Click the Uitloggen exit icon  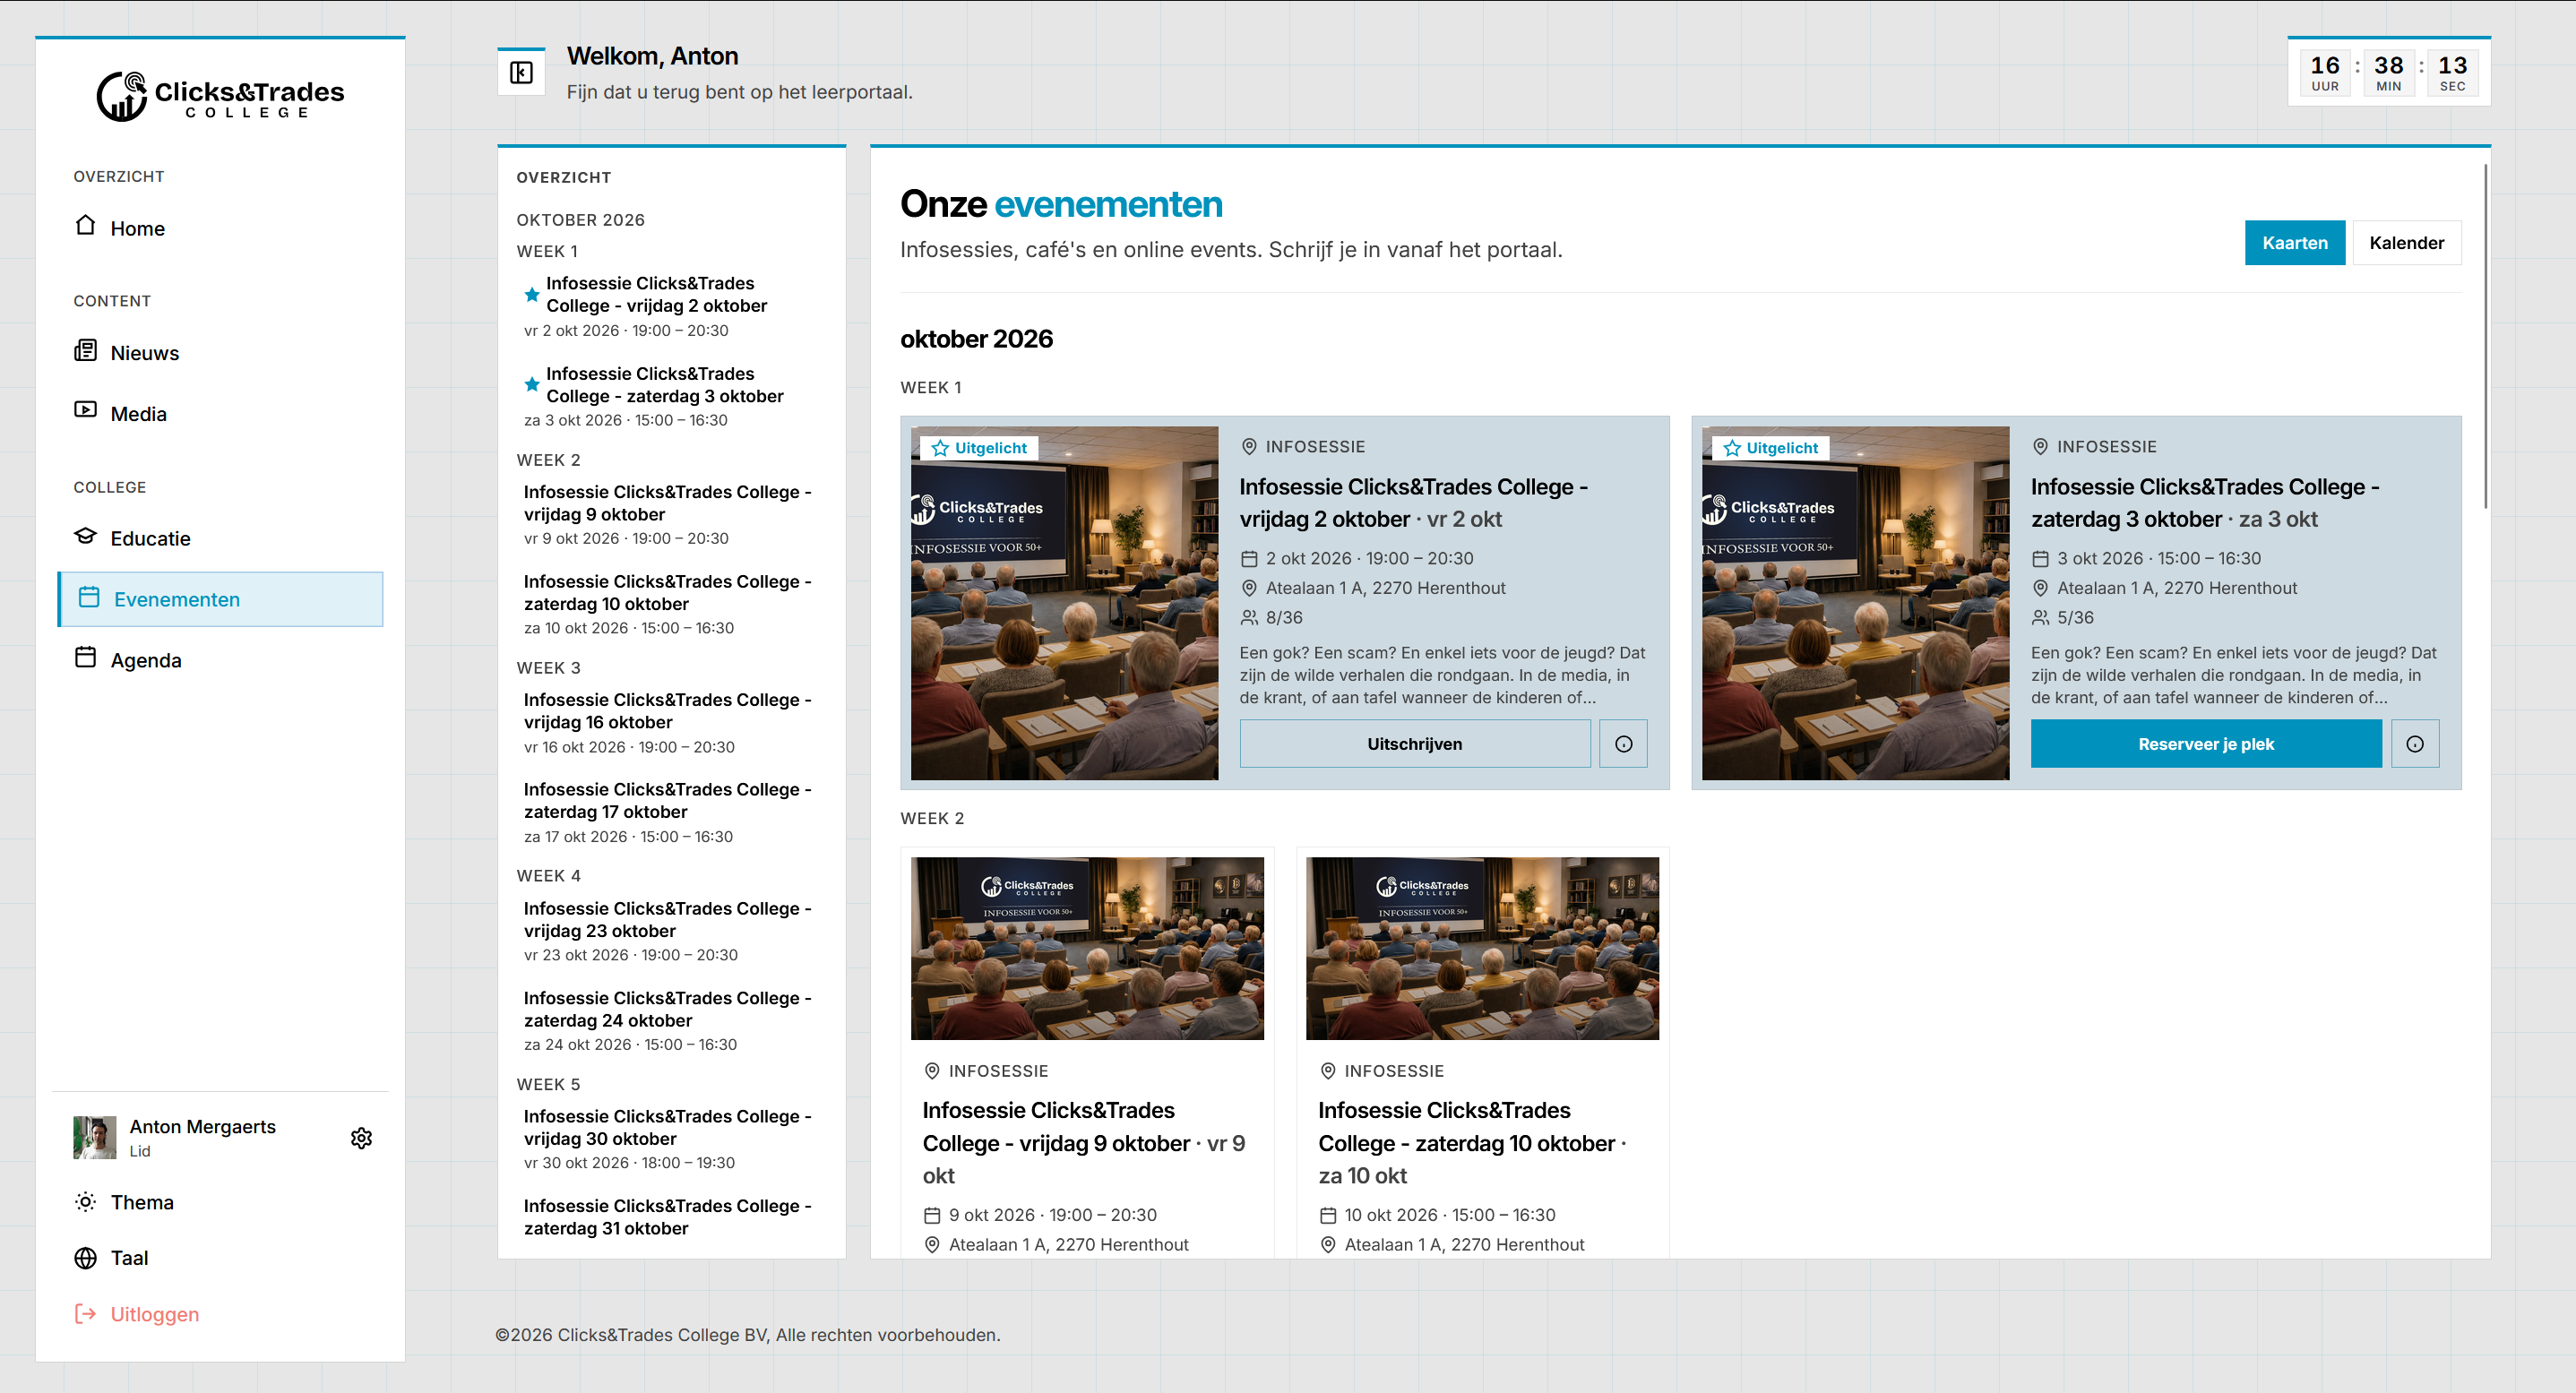tap(86, 1314)
